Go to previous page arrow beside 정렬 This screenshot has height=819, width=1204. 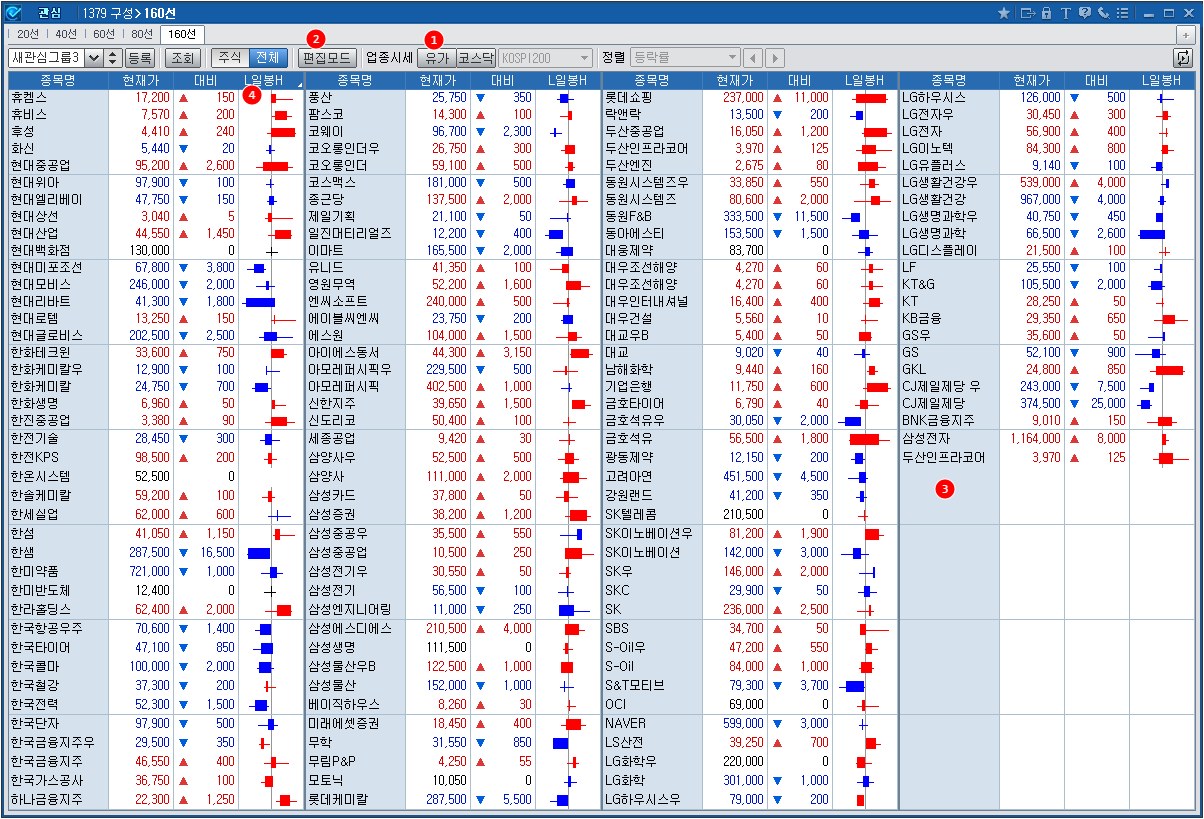[x=755, y=58]
